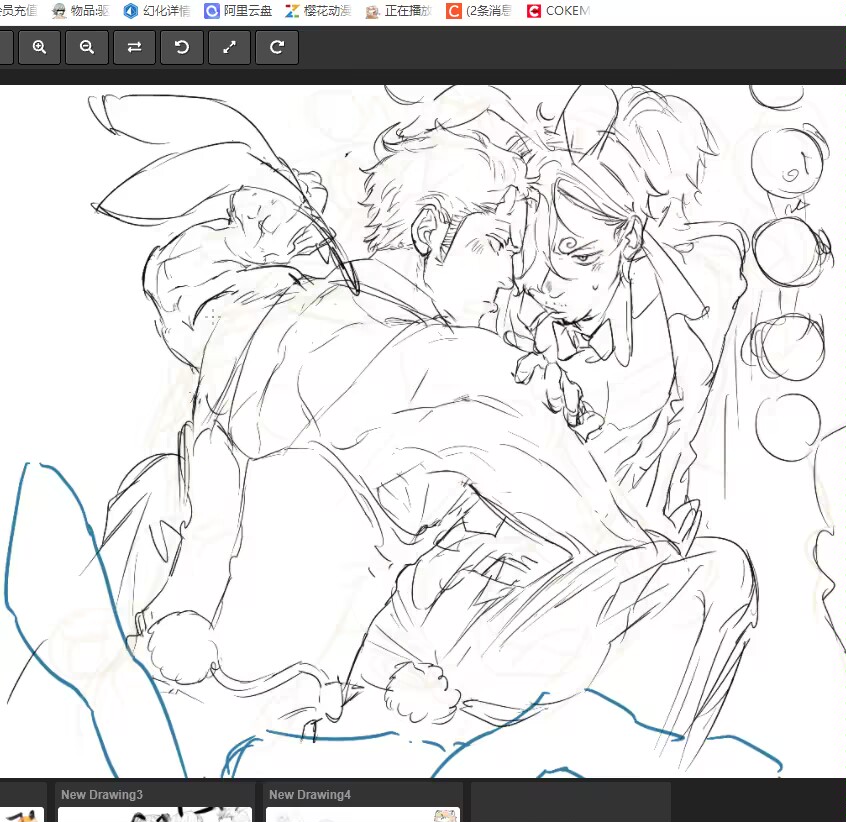Click the 正在播放 bookmark favicon
The height and width of the screenshot is (822, 846).
372,11
